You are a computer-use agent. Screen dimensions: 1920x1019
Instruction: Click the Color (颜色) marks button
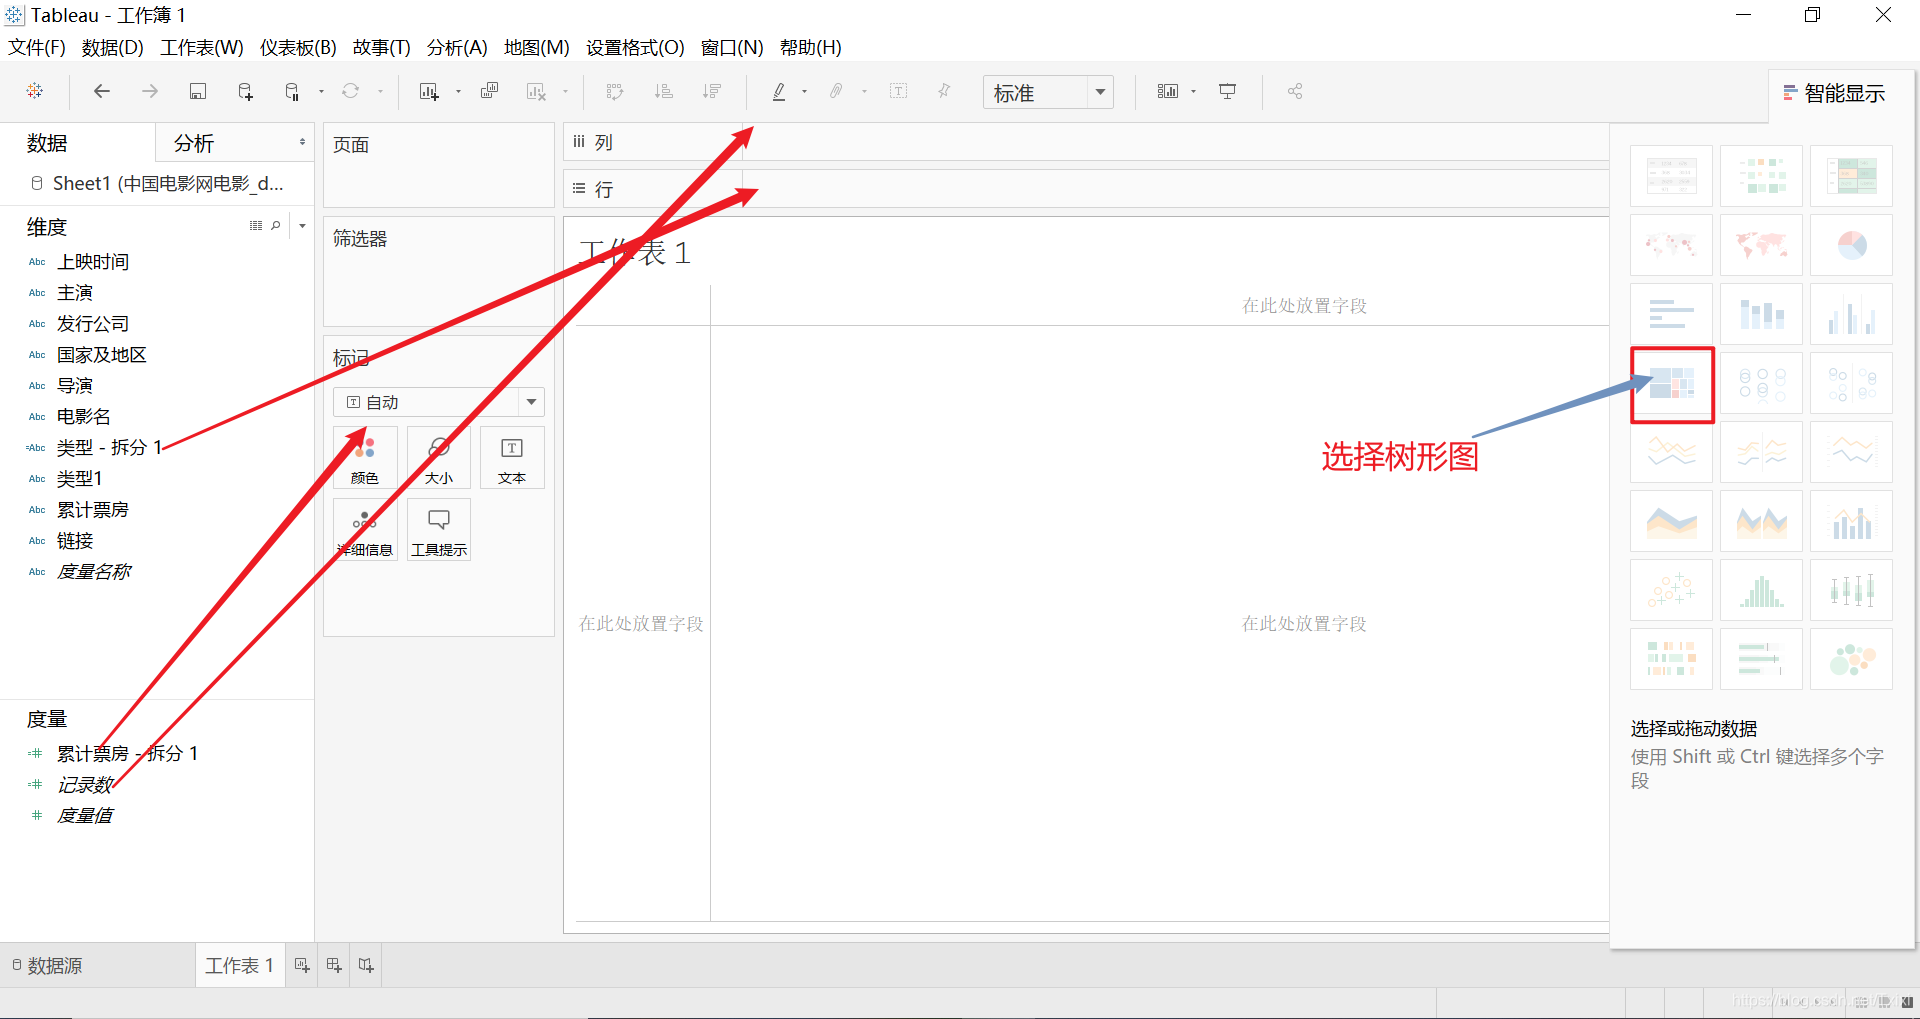click(365, 458)
